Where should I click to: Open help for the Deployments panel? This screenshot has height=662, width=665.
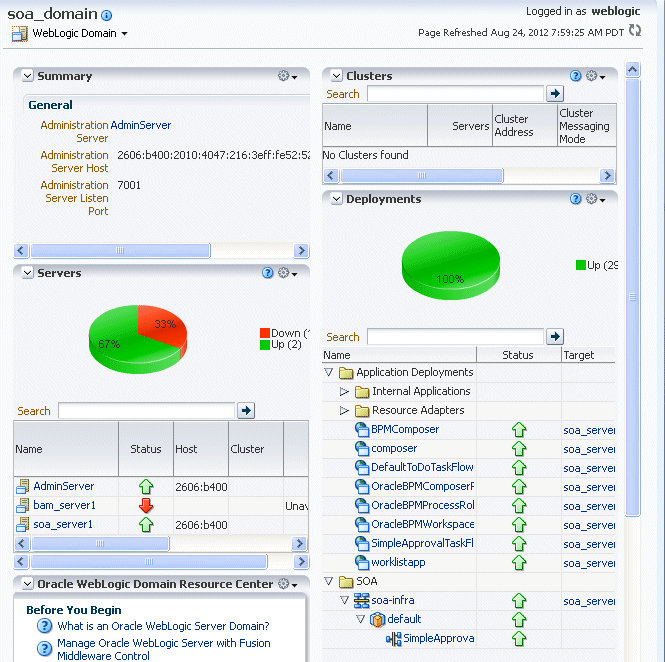point(575,199)
